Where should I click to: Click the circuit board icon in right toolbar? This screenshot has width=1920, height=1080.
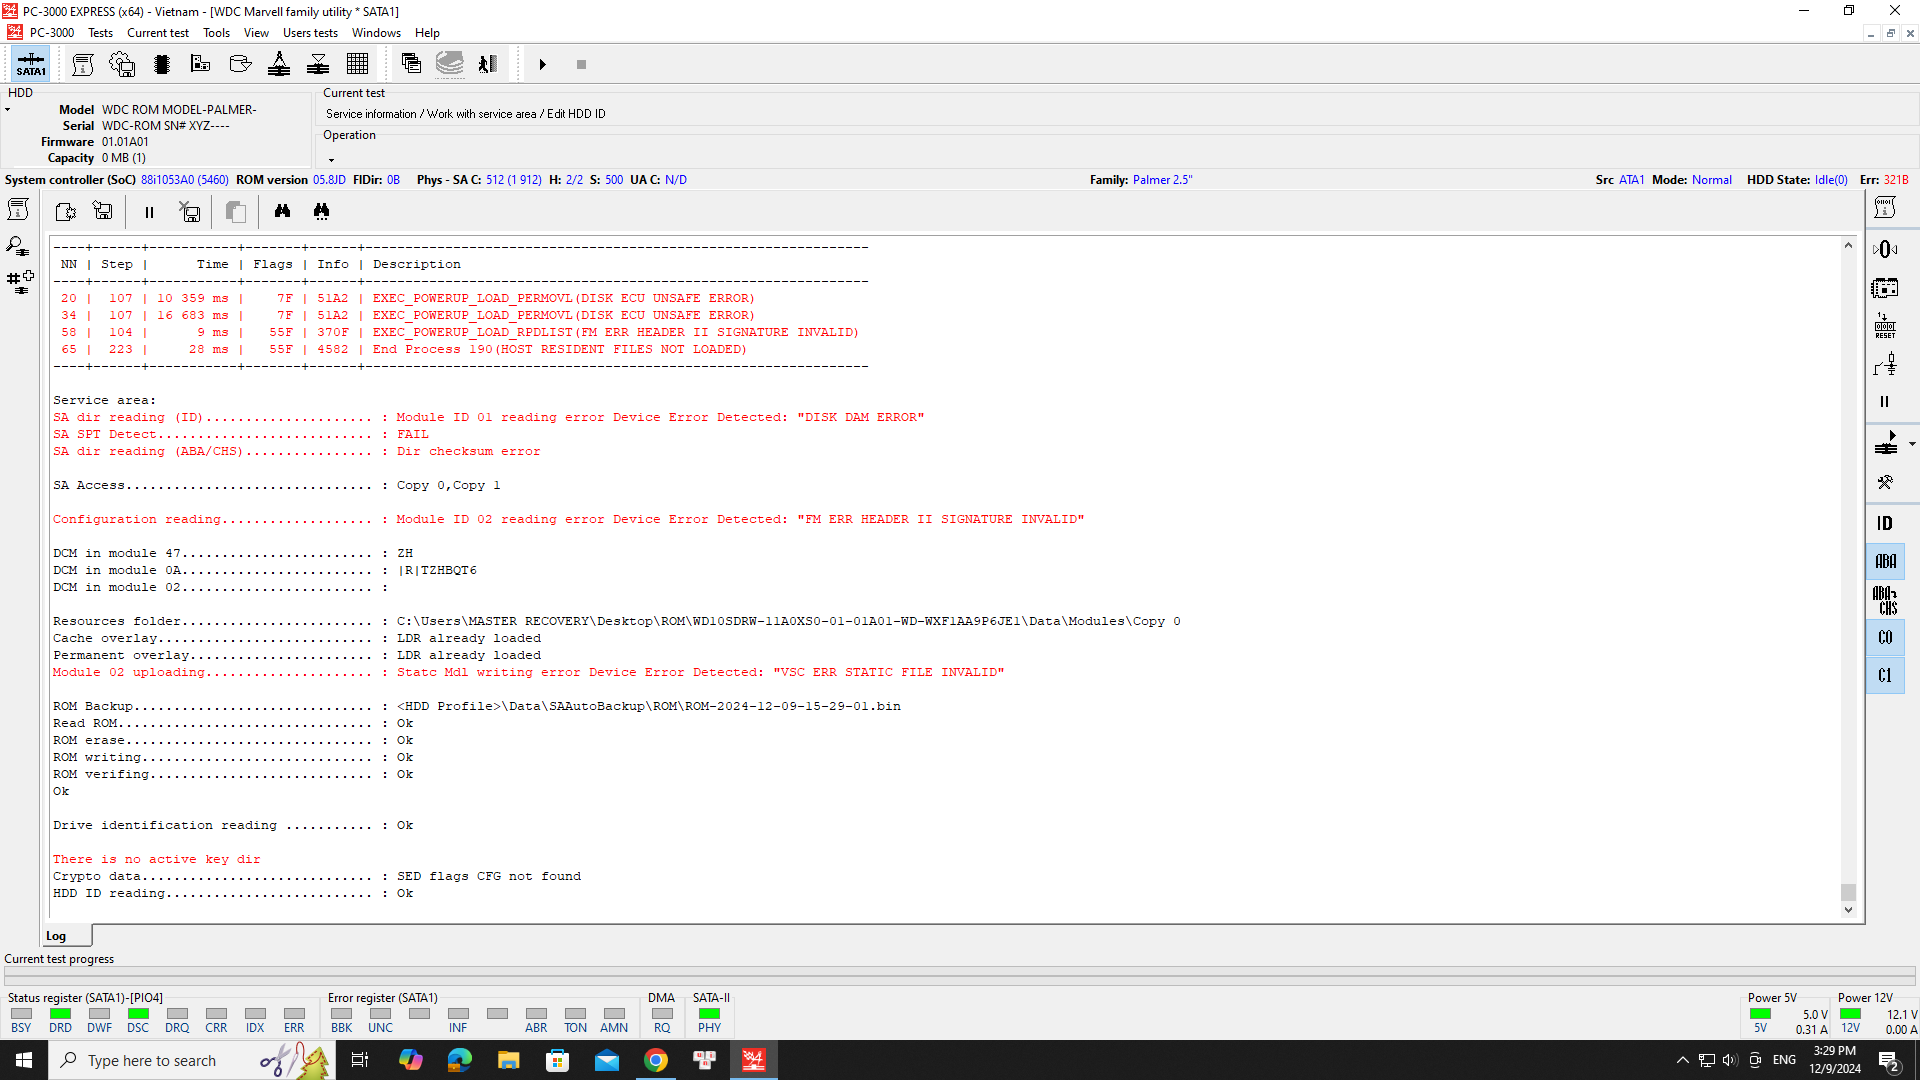pos(1885,288)
